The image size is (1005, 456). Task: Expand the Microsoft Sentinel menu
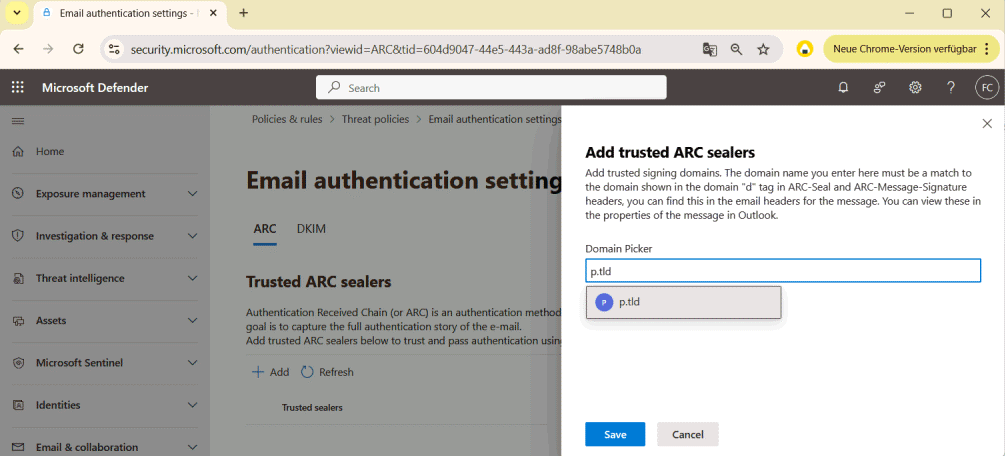coord(105,363)
